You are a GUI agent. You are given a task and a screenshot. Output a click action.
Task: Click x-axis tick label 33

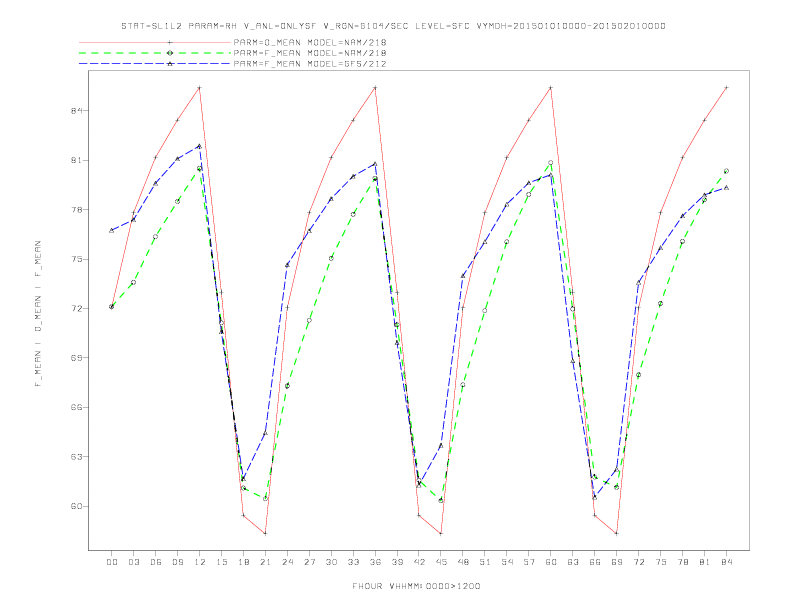(353, 562)
